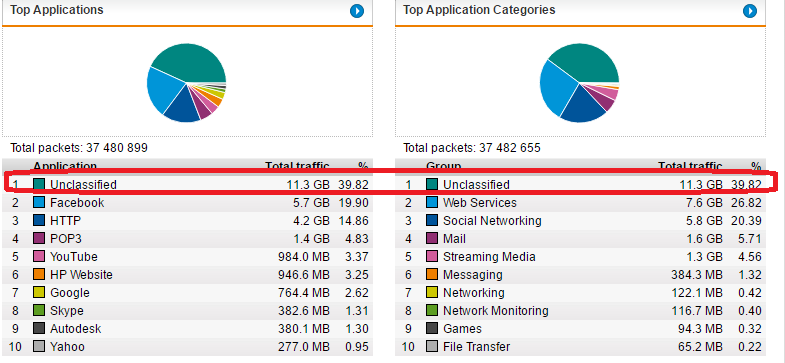The image size is (785, 363).
Task: Click Yahoo's 277.0 MB traffic value
Action: 304,347
